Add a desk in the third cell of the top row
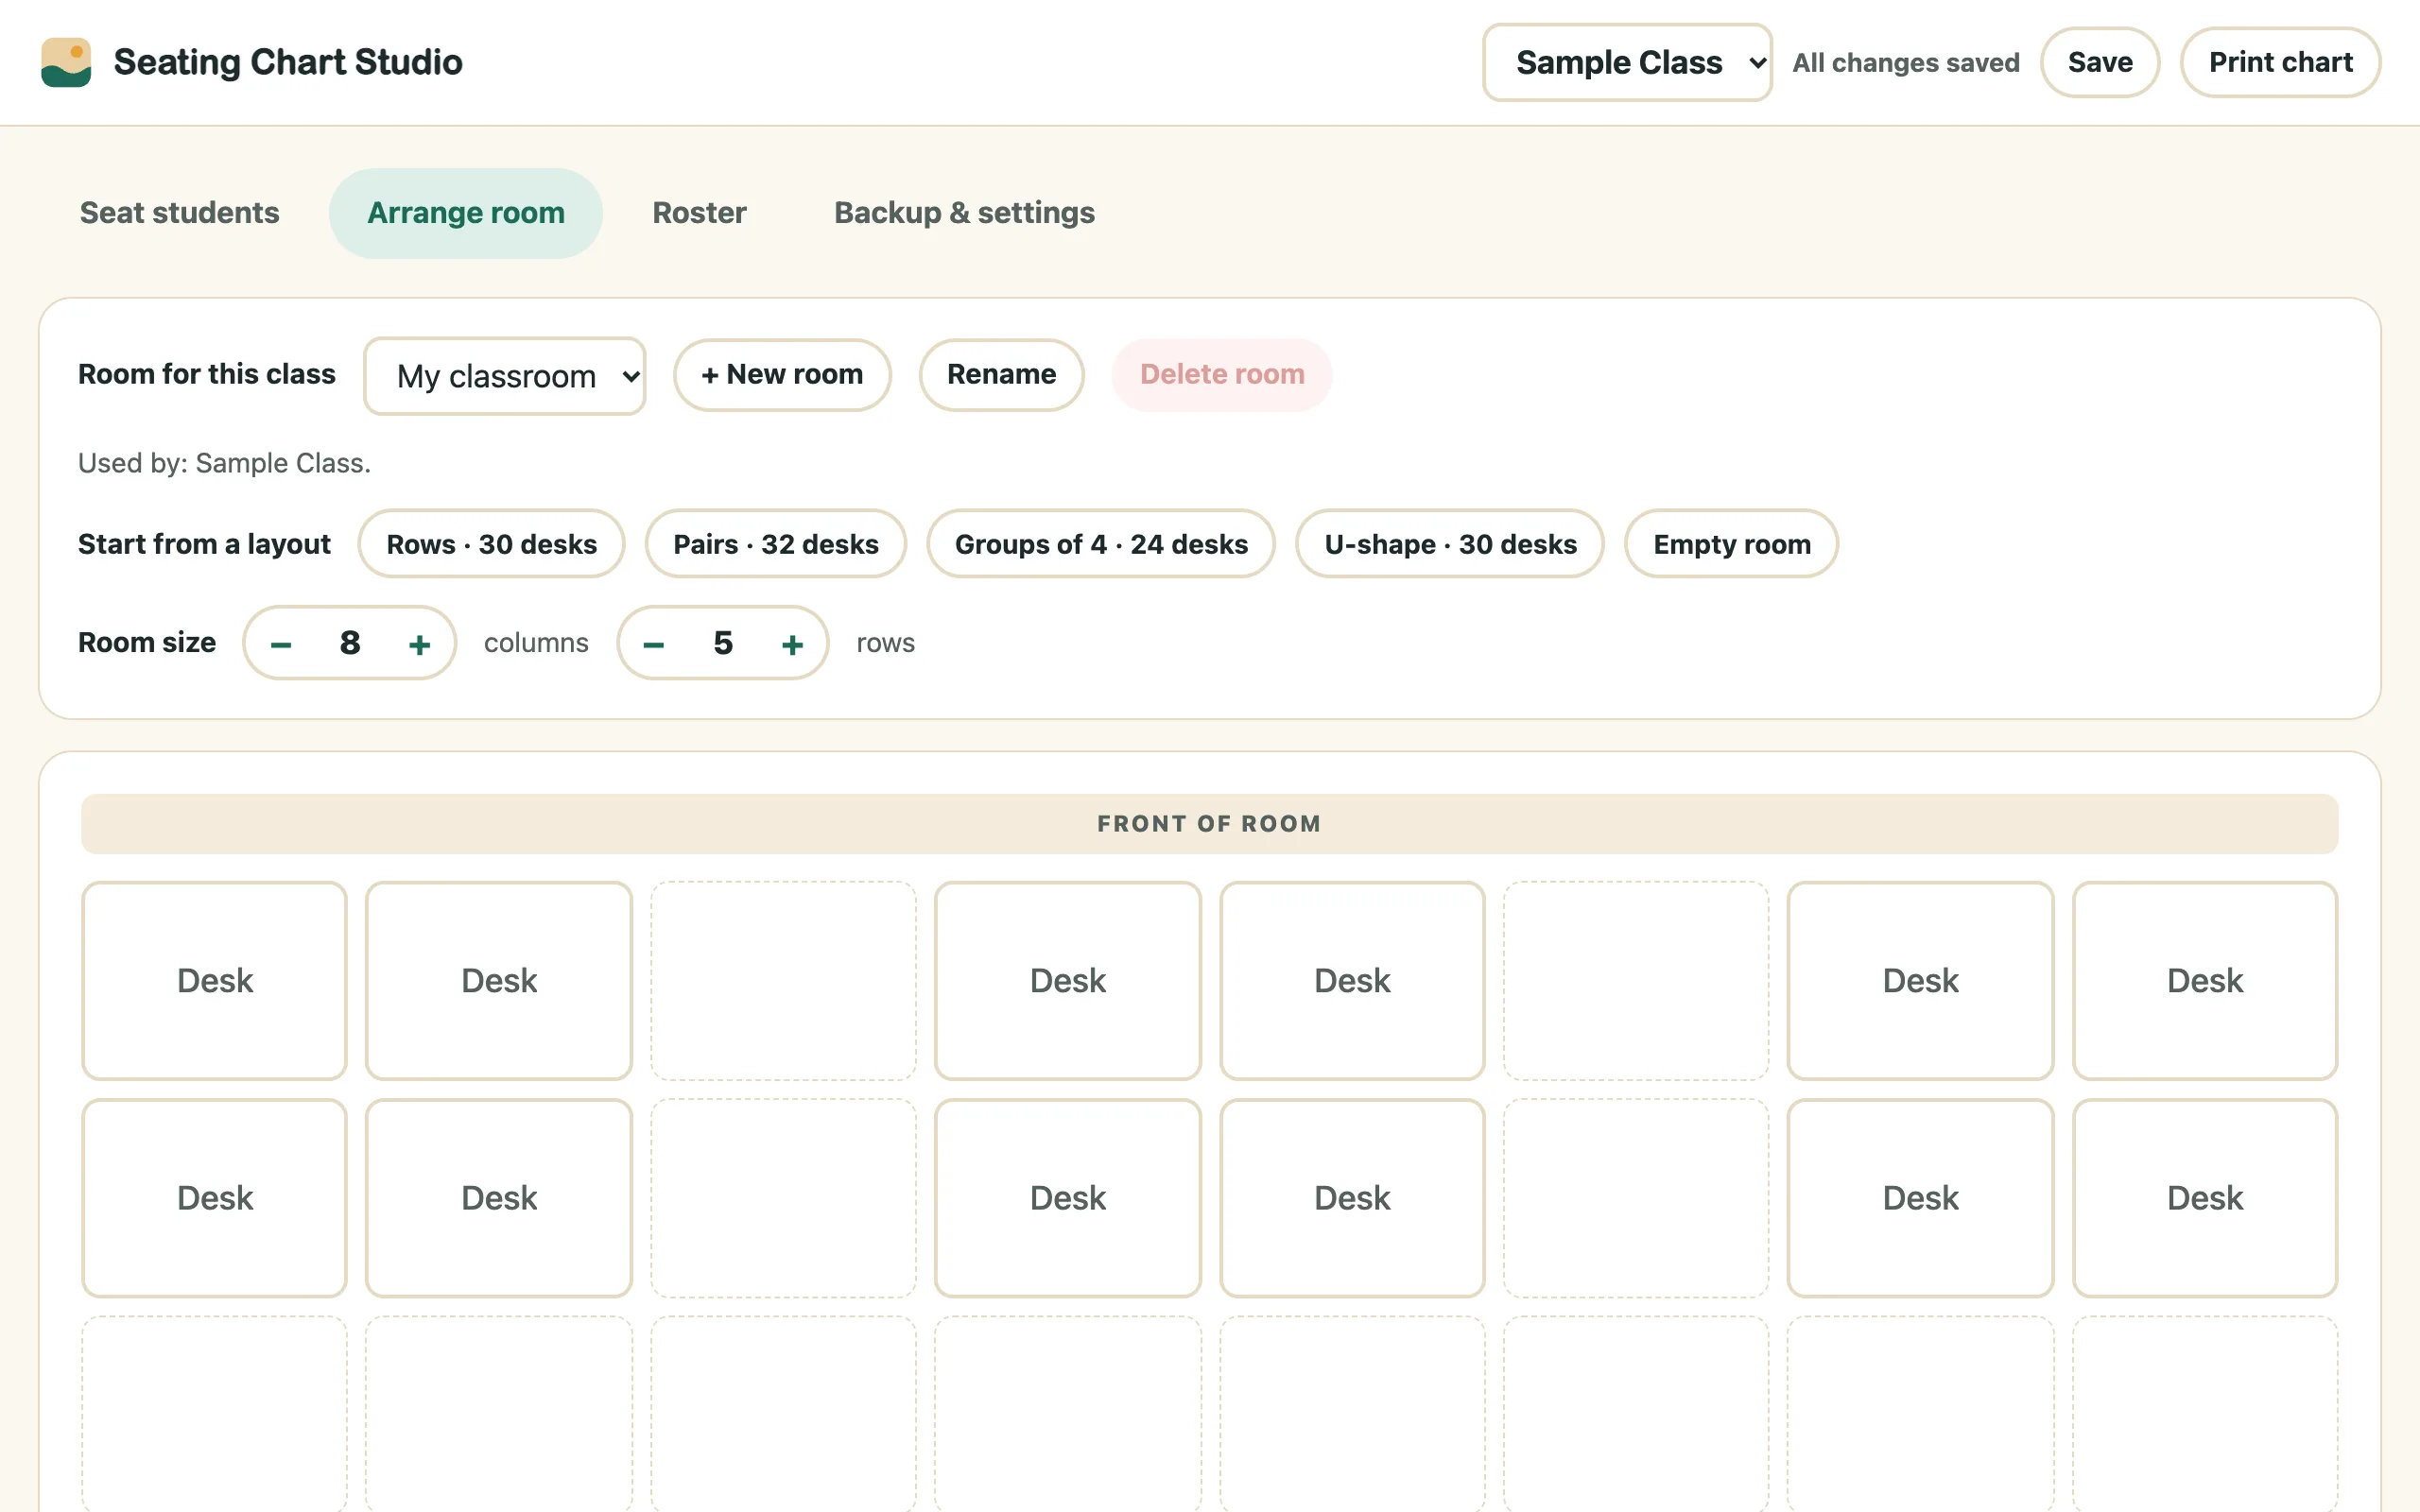Viewport: 2420px width, 1512px height. pyautogui.click(x=783, y=980)
